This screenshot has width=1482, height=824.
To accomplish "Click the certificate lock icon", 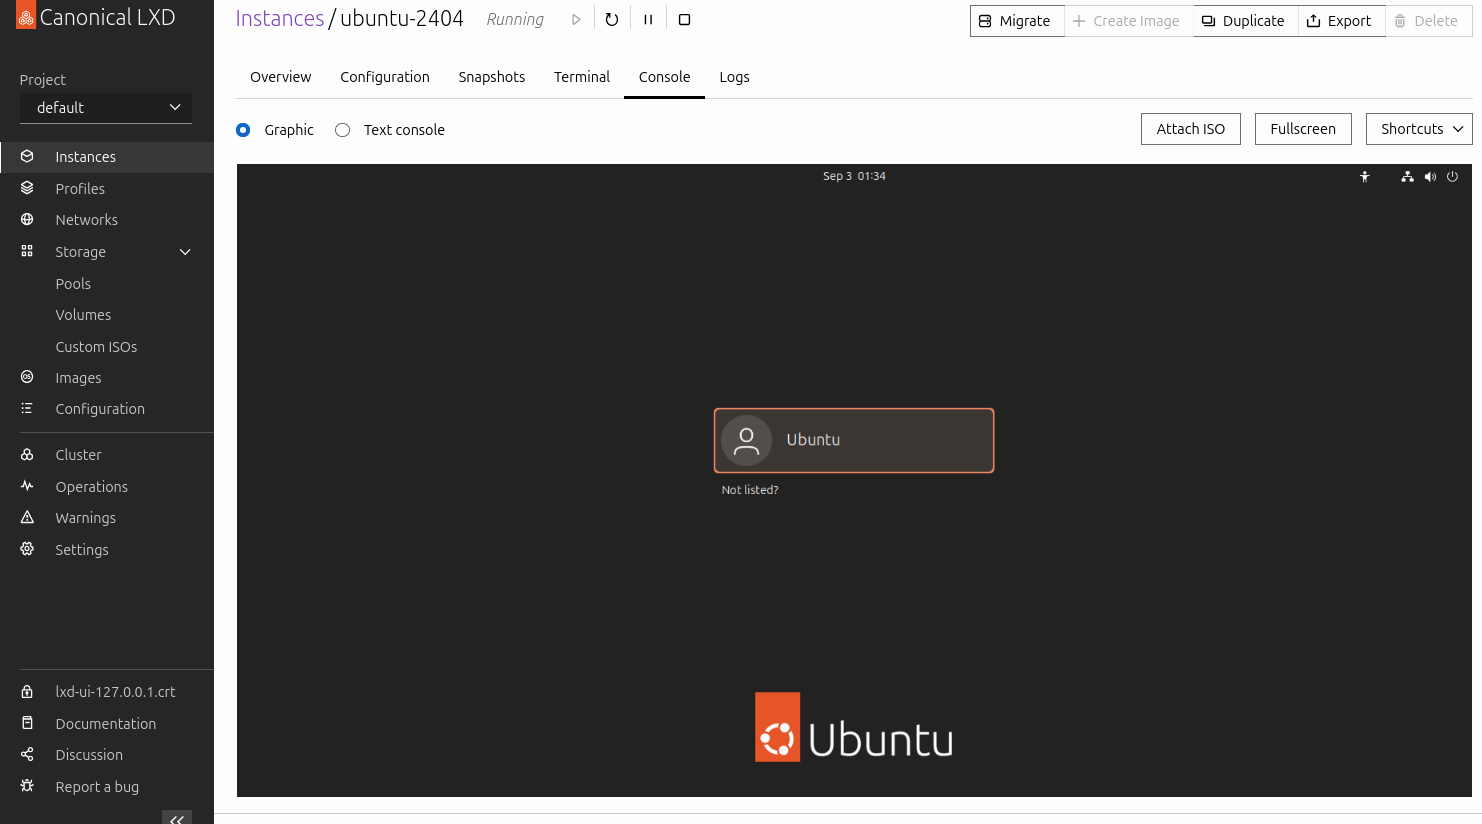I will tap(27, 691).
